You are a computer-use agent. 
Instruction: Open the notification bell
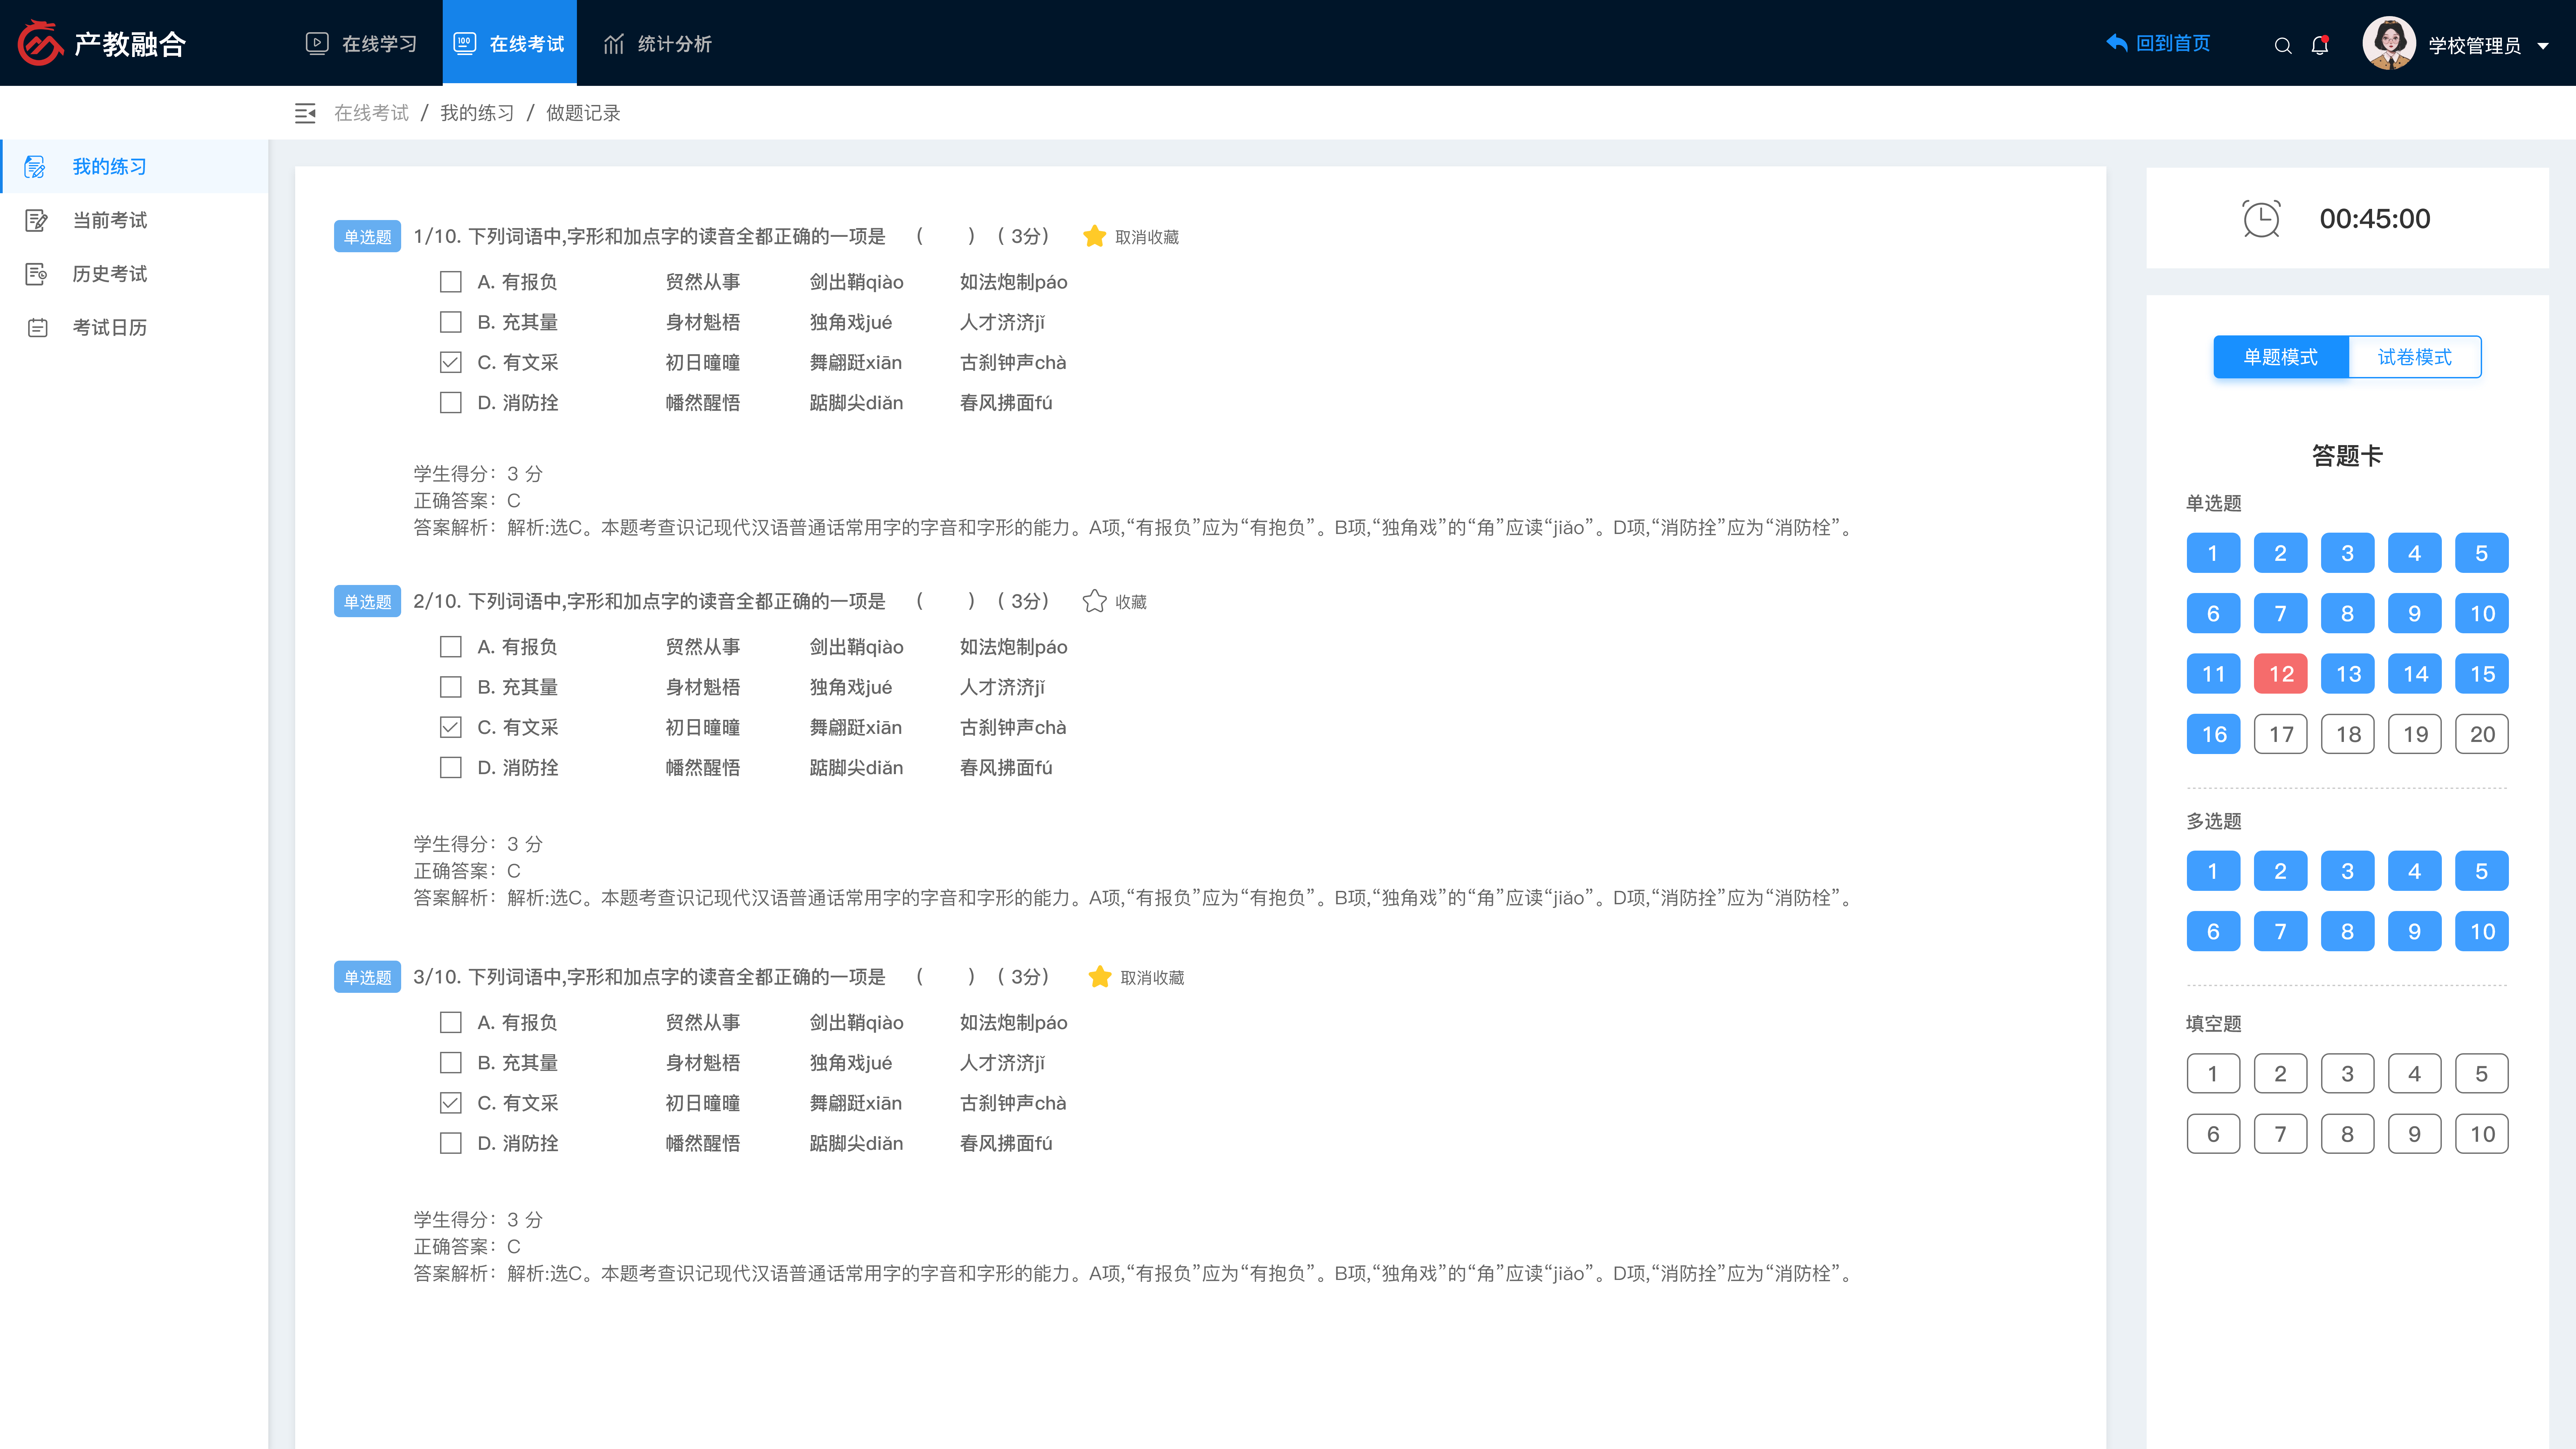[2320, 45]
